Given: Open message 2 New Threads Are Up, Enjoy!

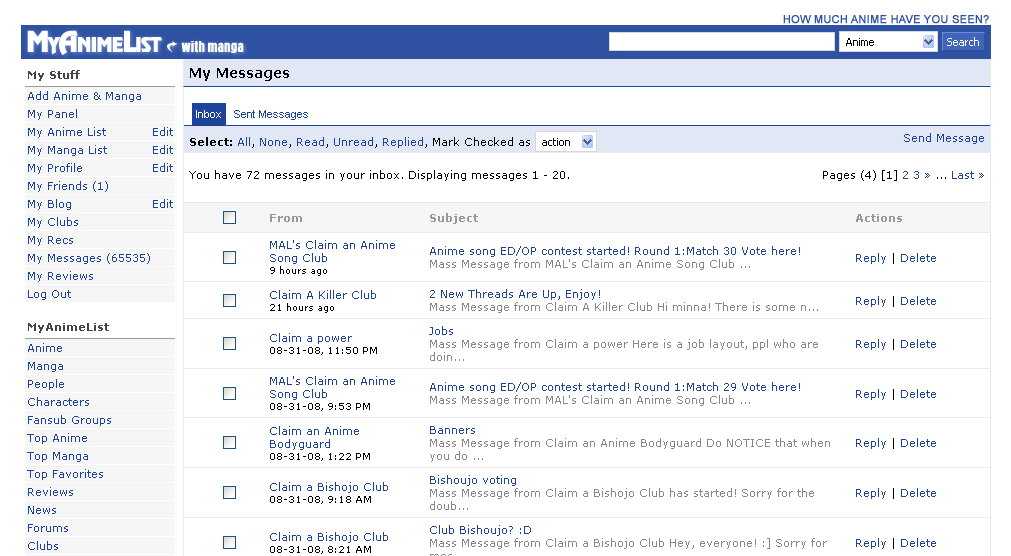Looking at the screenshot, I should click(x=515, y=294).
